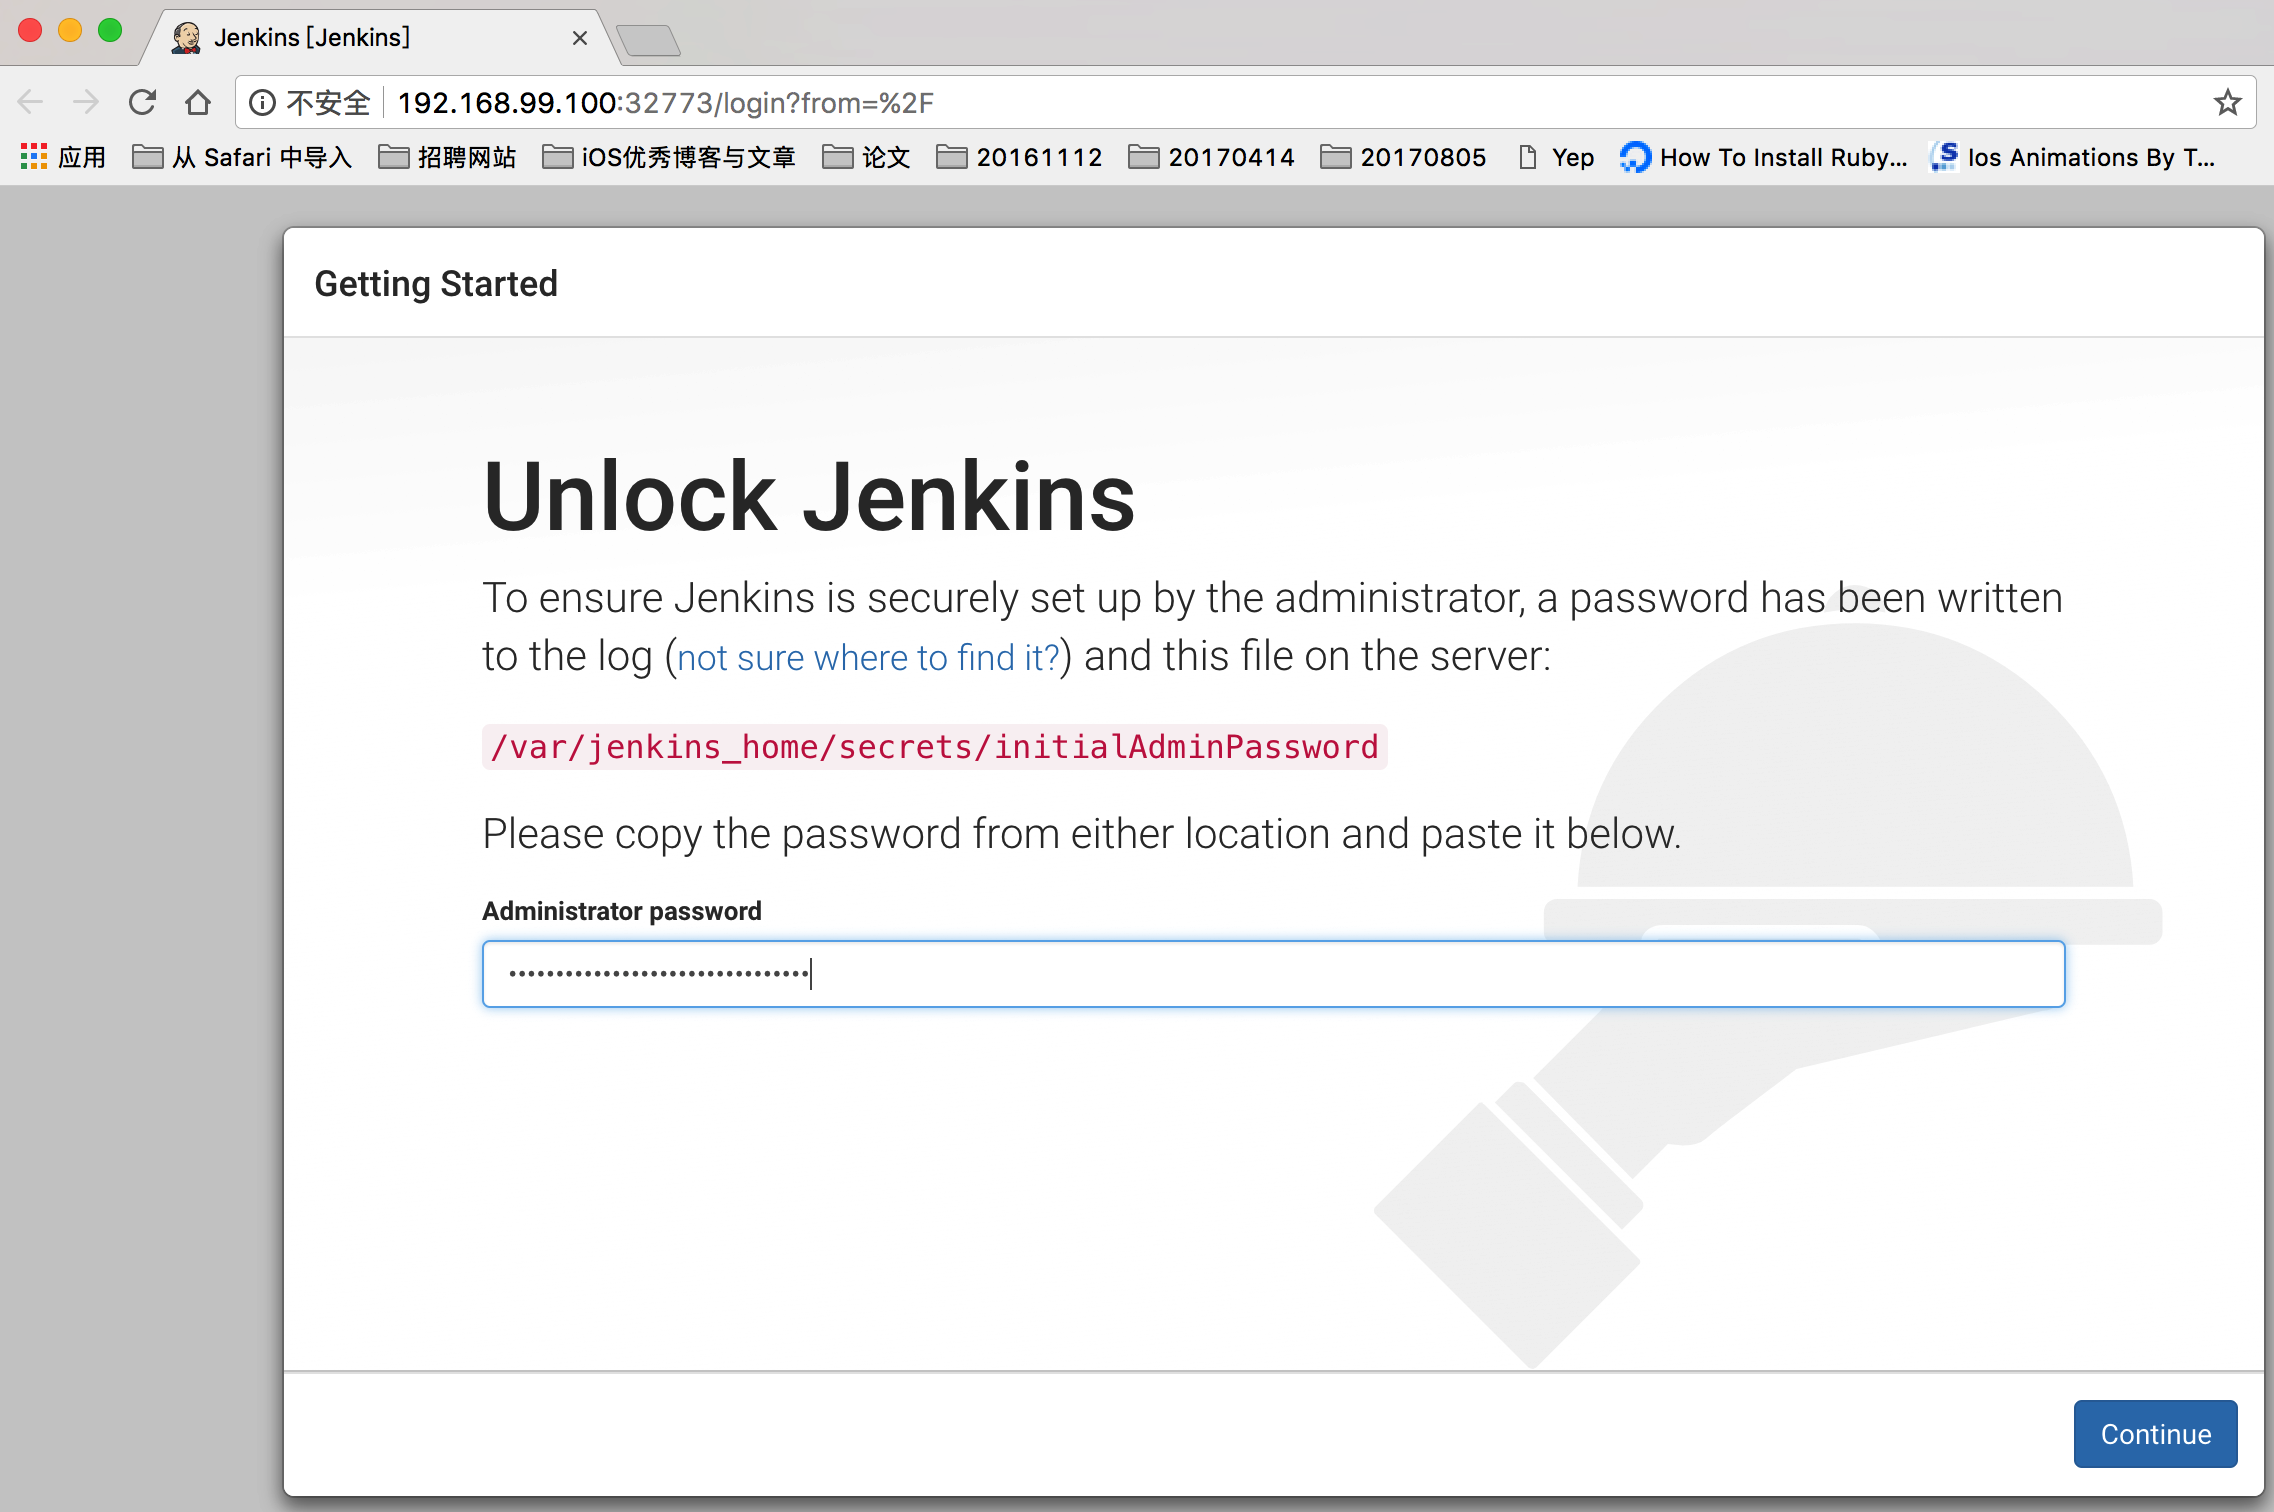Click the Getting Started title
2274x1512 pixels.
point(436,284)
